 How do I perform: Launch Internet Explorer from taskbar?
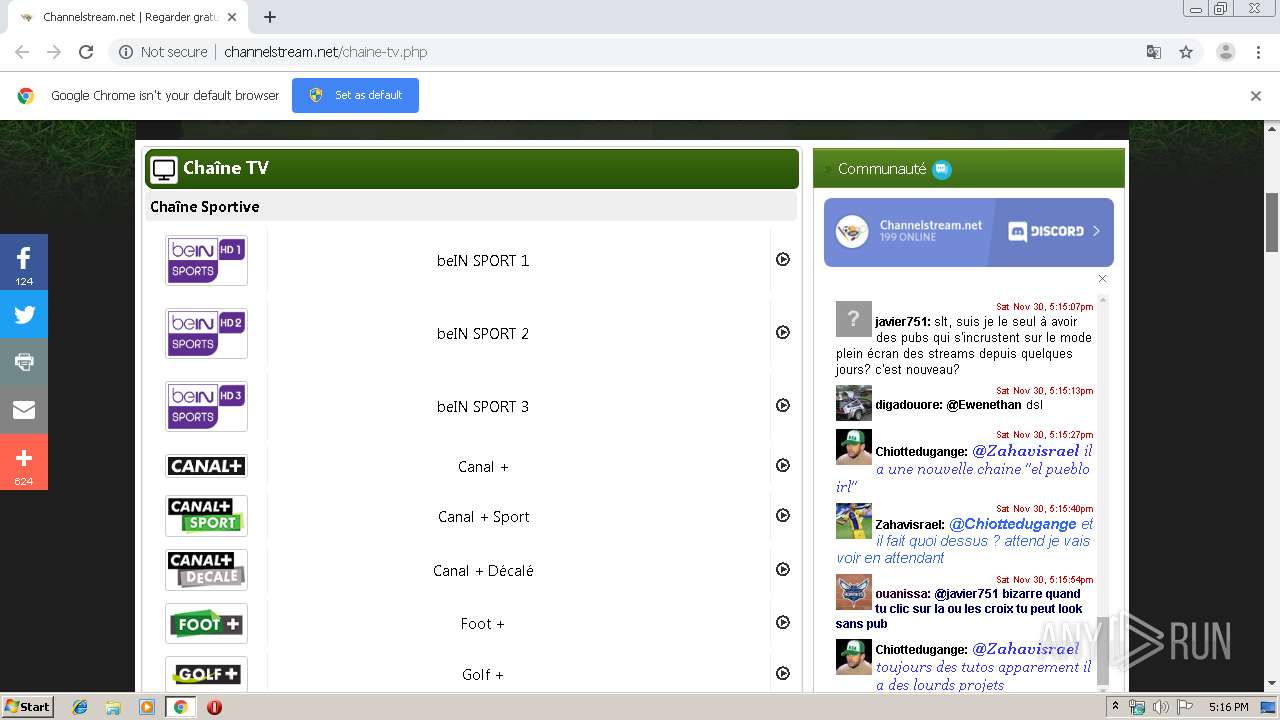(x=80, y=707)
